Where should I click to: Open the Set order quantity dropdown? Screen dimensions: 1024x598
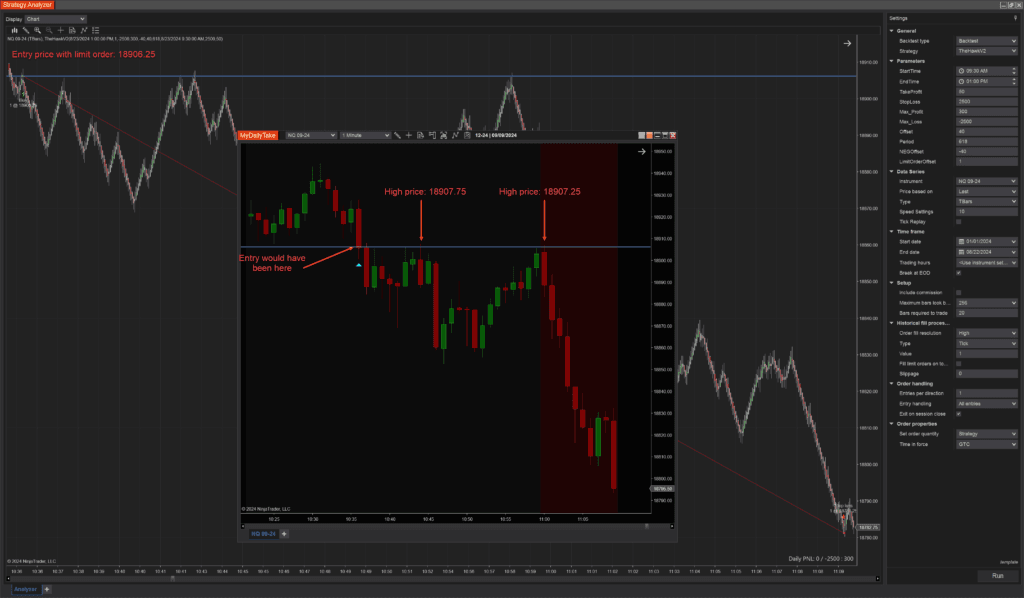click(x=987, y=433)
